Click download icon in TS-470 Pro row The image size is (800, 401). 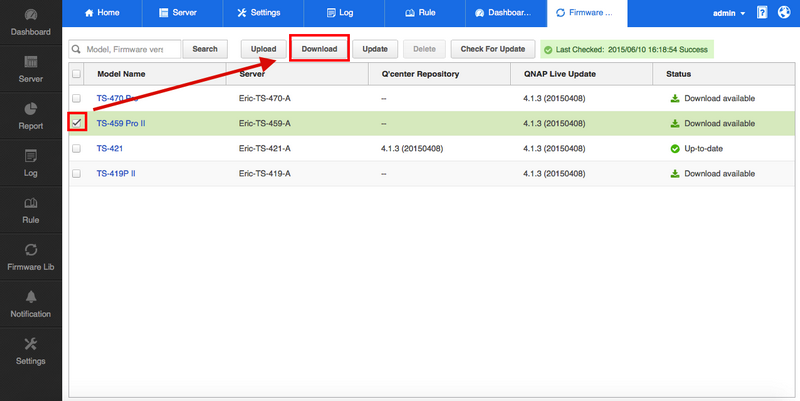(674, 98)
